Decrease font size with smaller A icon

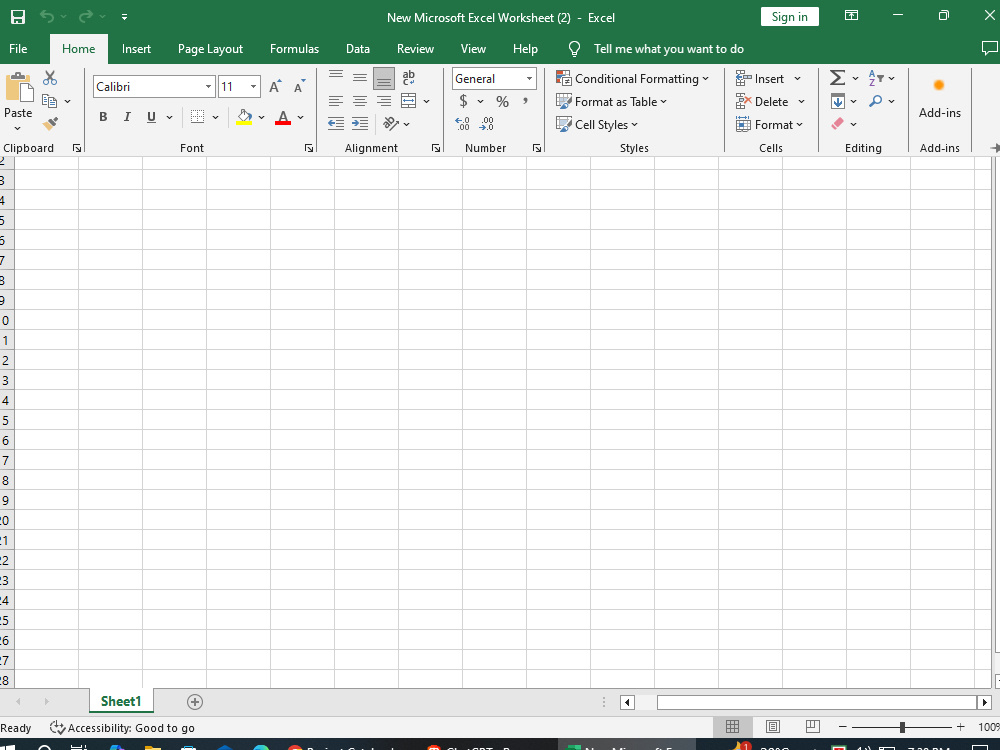click(299, 87)
